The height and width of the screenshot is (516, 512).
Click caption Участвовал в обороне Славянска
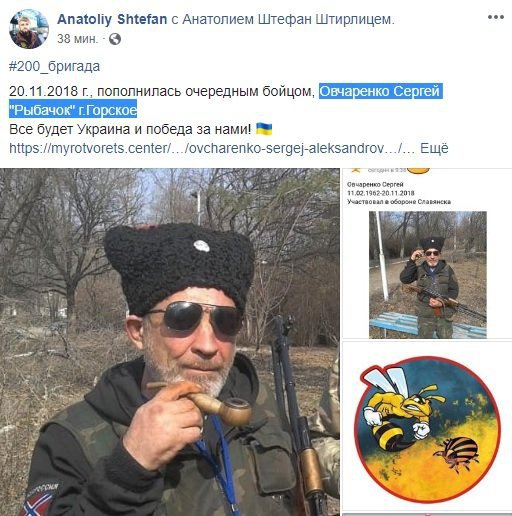tap(399, 202)
